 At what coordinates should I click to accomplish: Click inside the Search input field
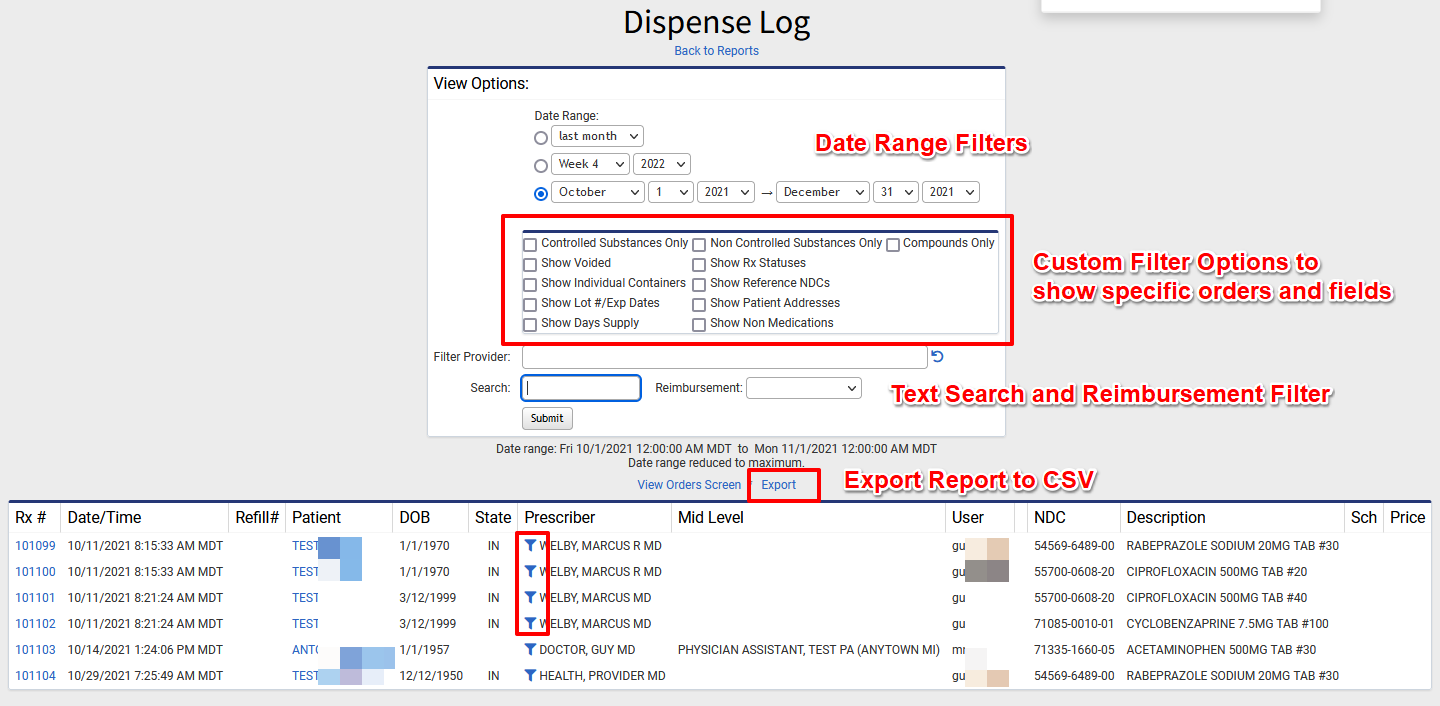[x=580, y=387]
